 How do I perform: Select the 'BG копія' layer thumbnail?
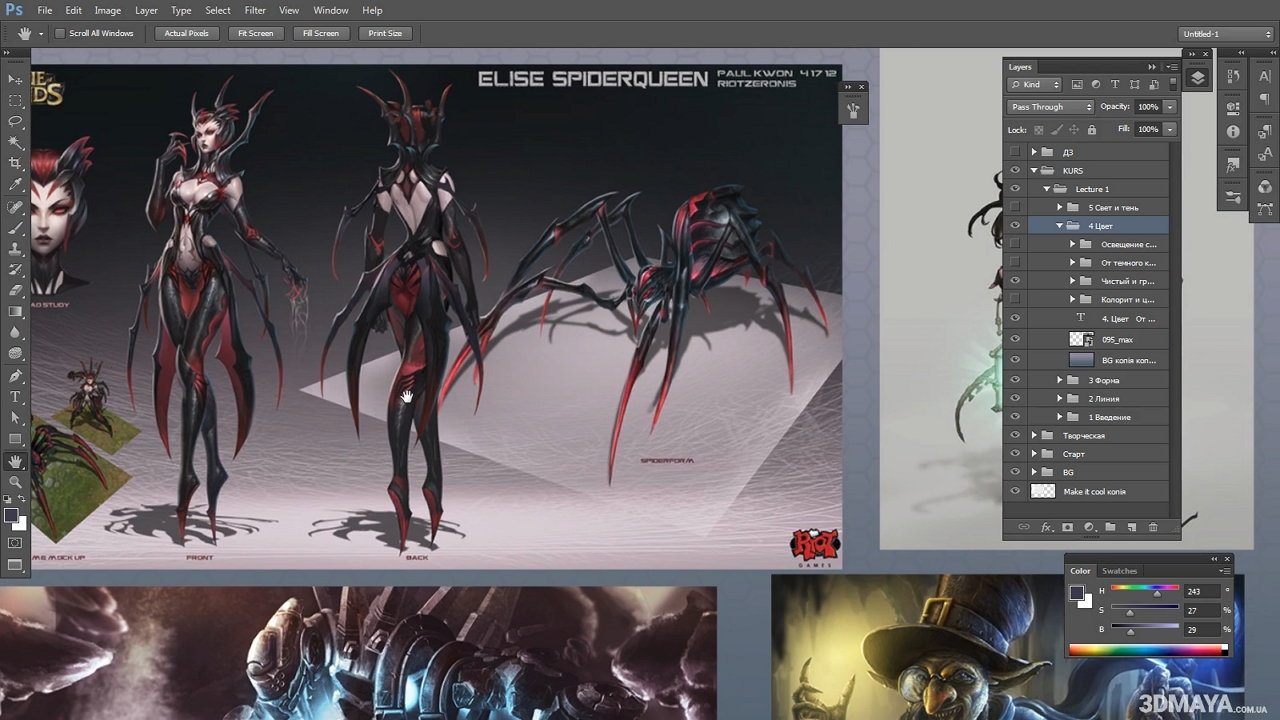(x=1082, y=360)
